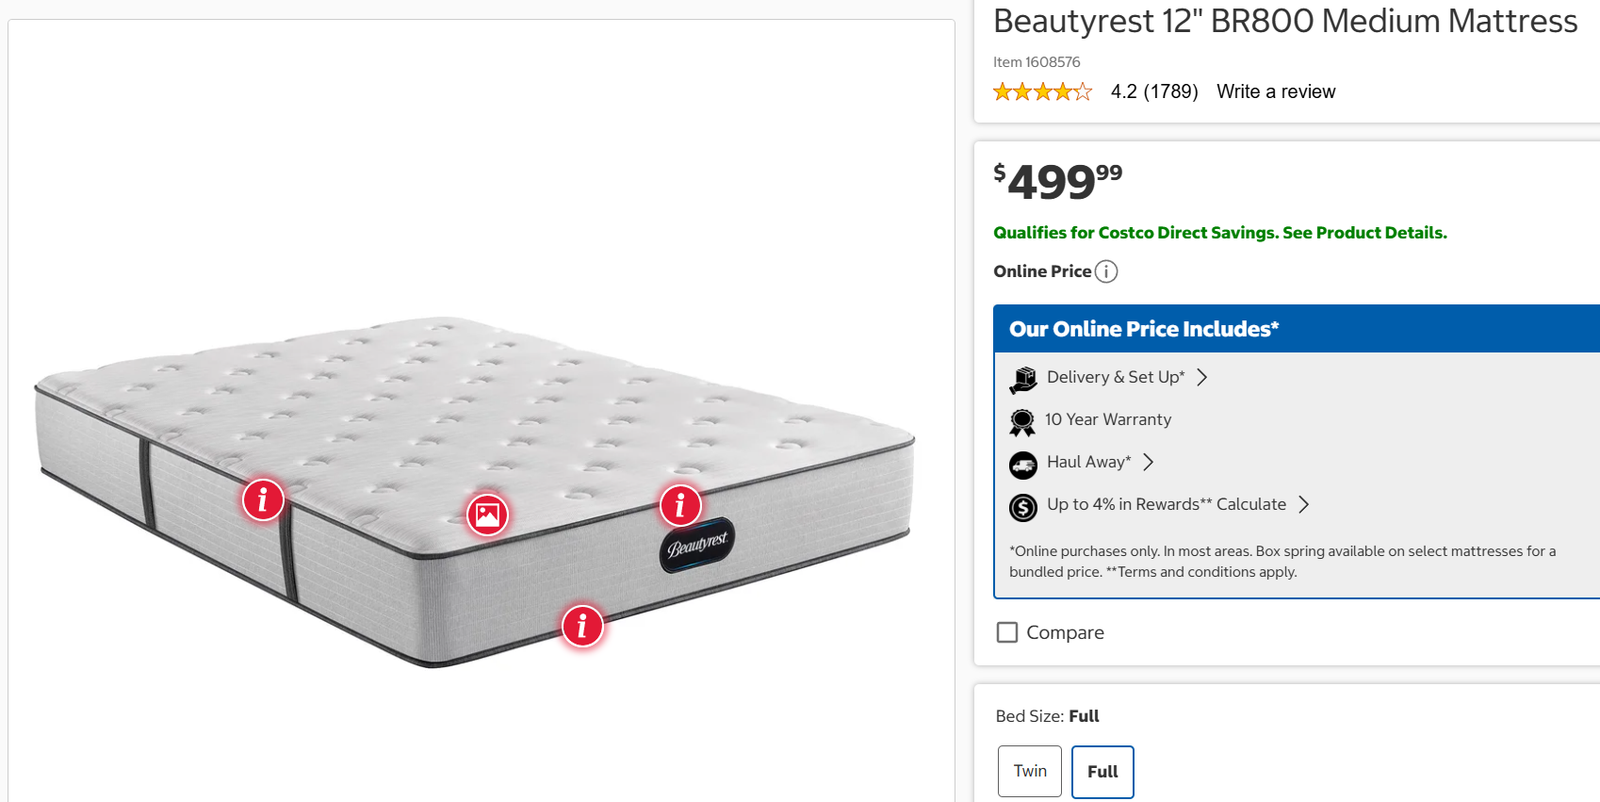1600x802 pixels.
Task: Click info hotspot above the Beautyrest label
Action: (x=680, y=505)
